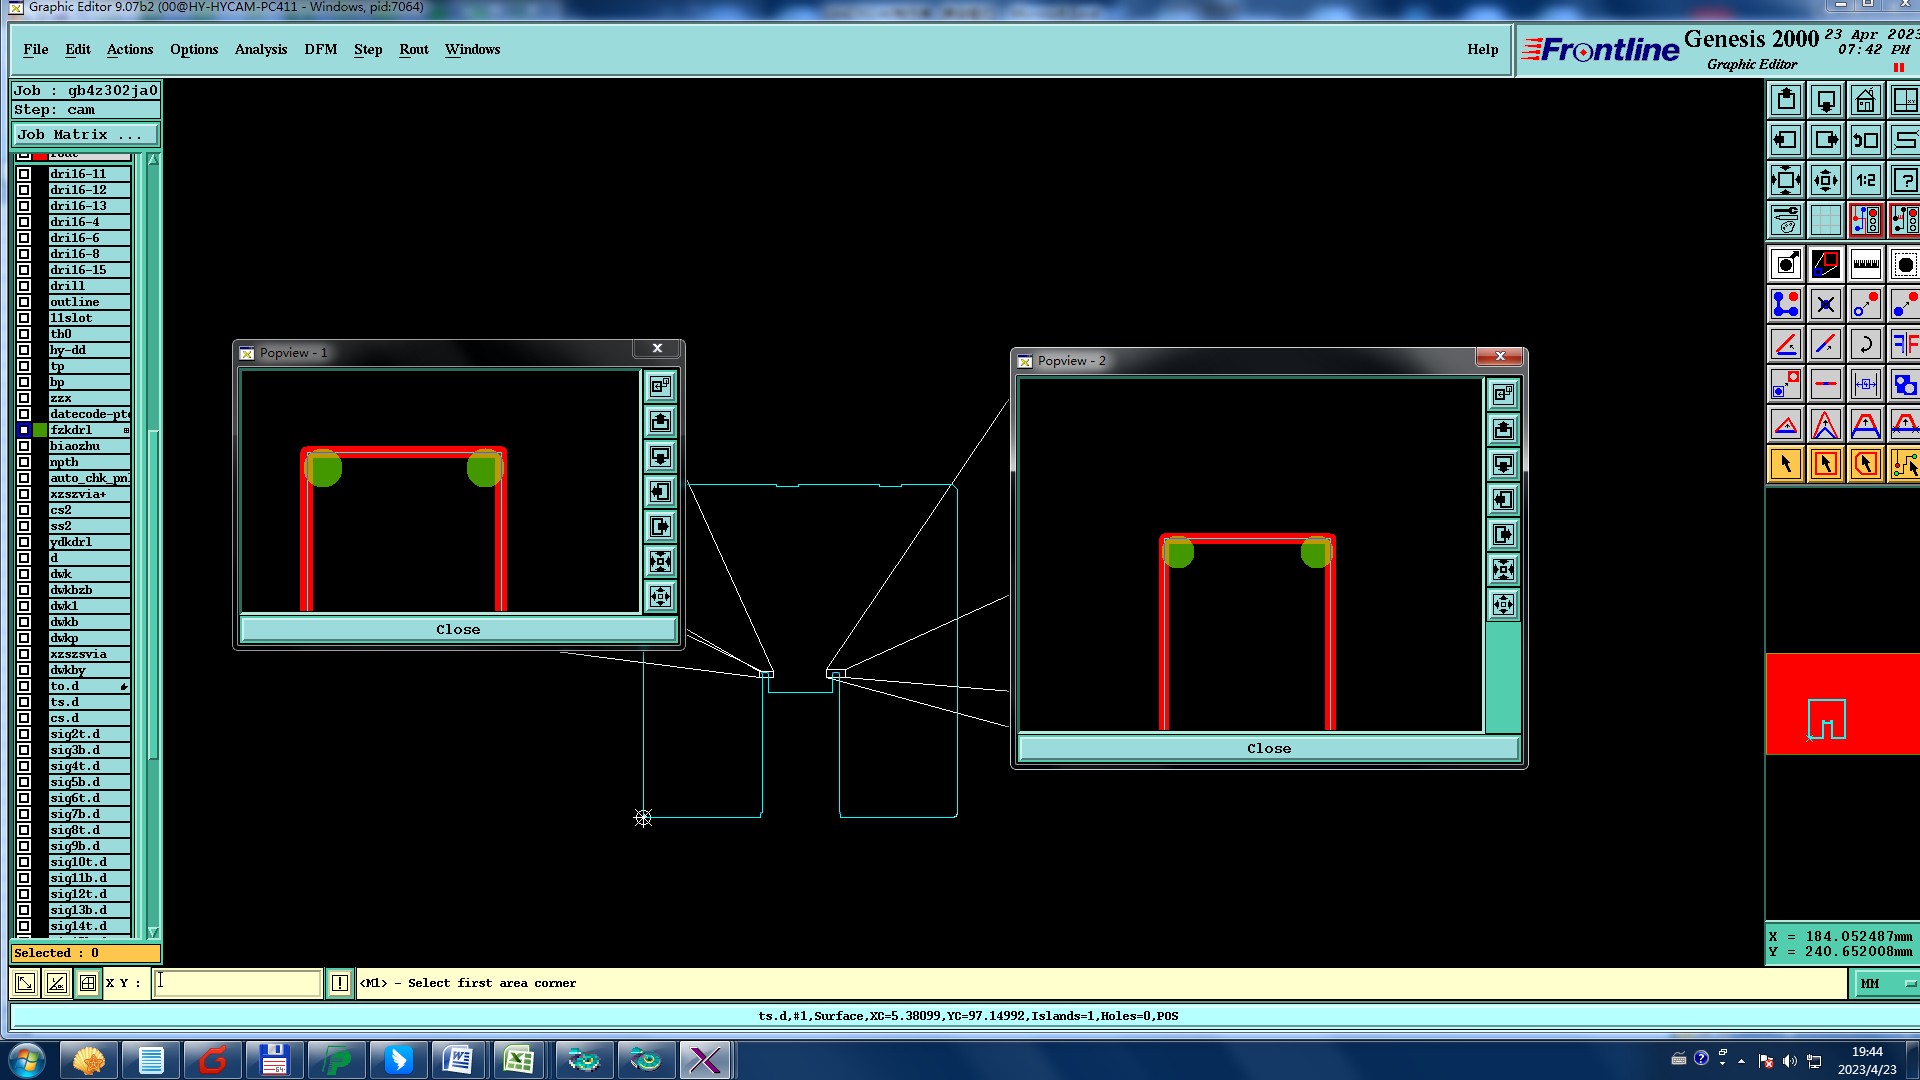Click Close button in Popview - 1
The height and width of the screenshot is (1080, 1920).
pyautogui.click(x=458, y=630)
